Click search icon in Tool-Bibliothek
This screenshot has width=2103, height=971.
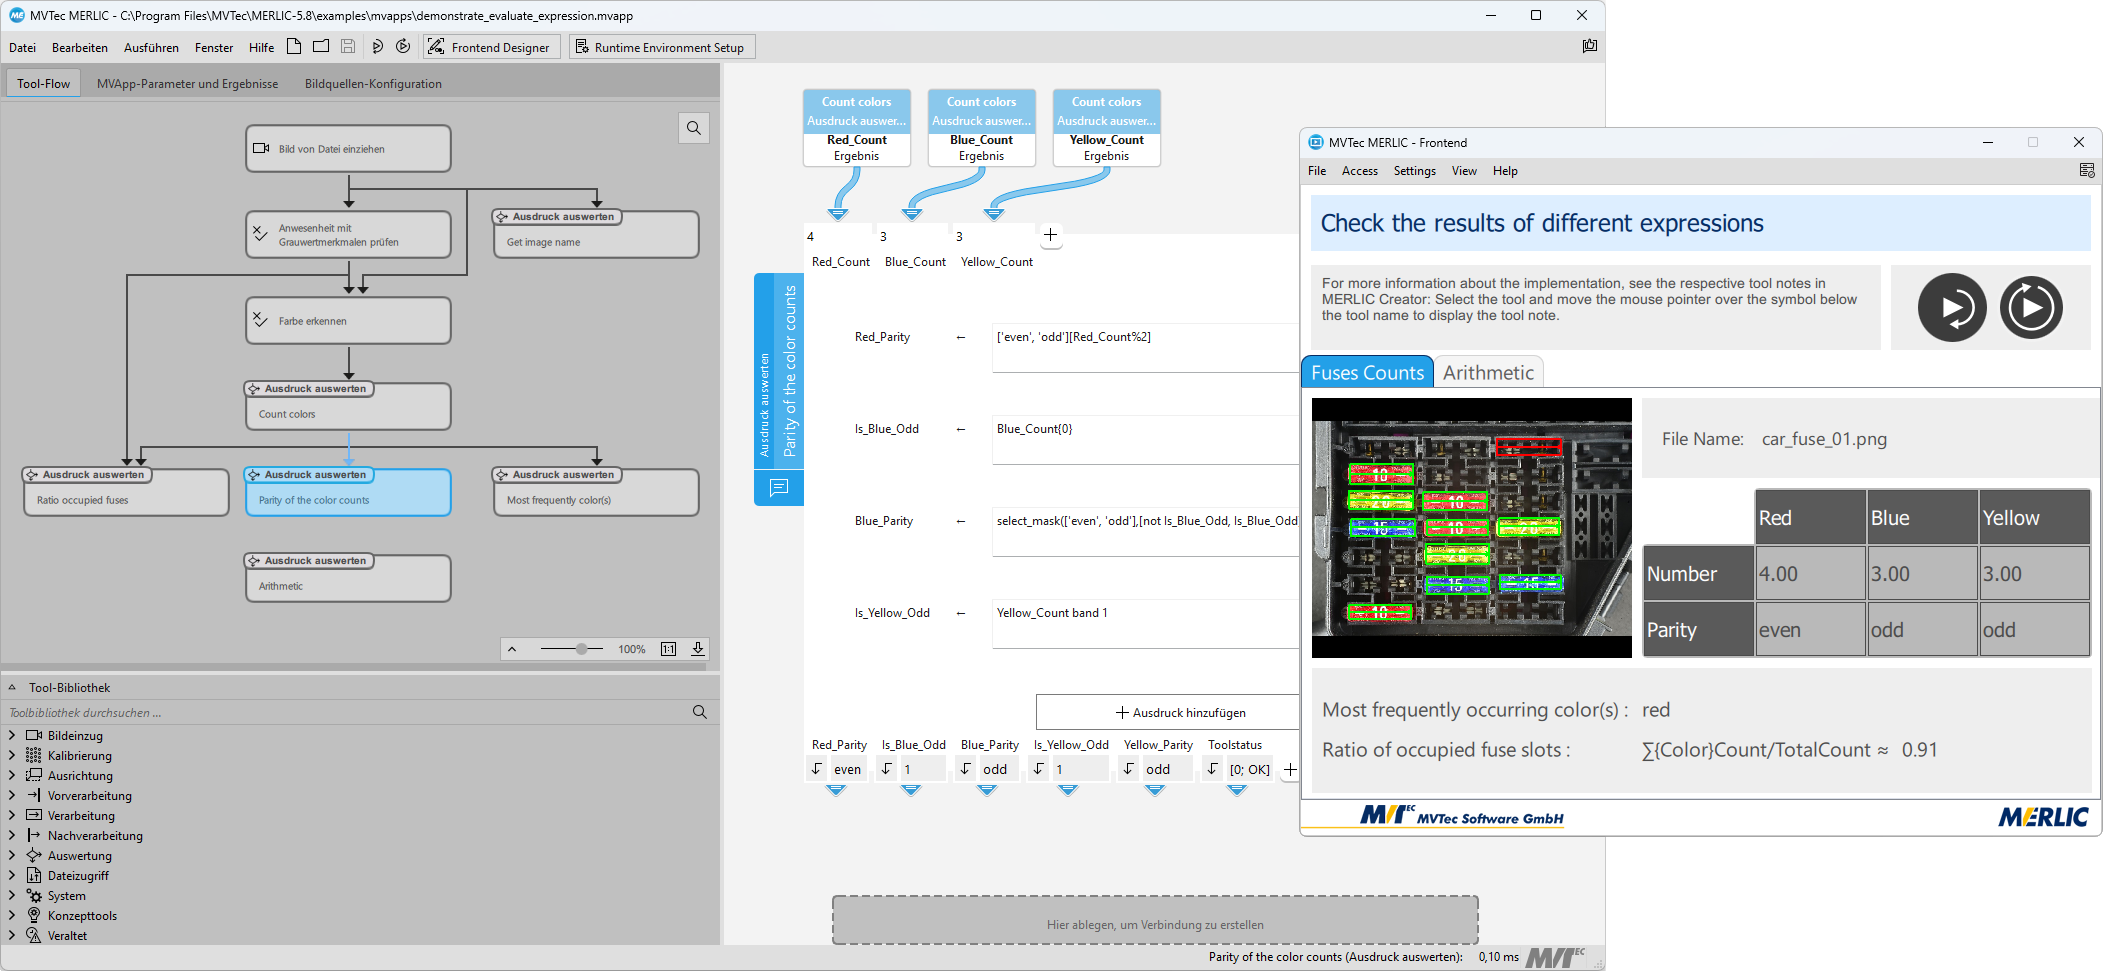tap(699, 712)
